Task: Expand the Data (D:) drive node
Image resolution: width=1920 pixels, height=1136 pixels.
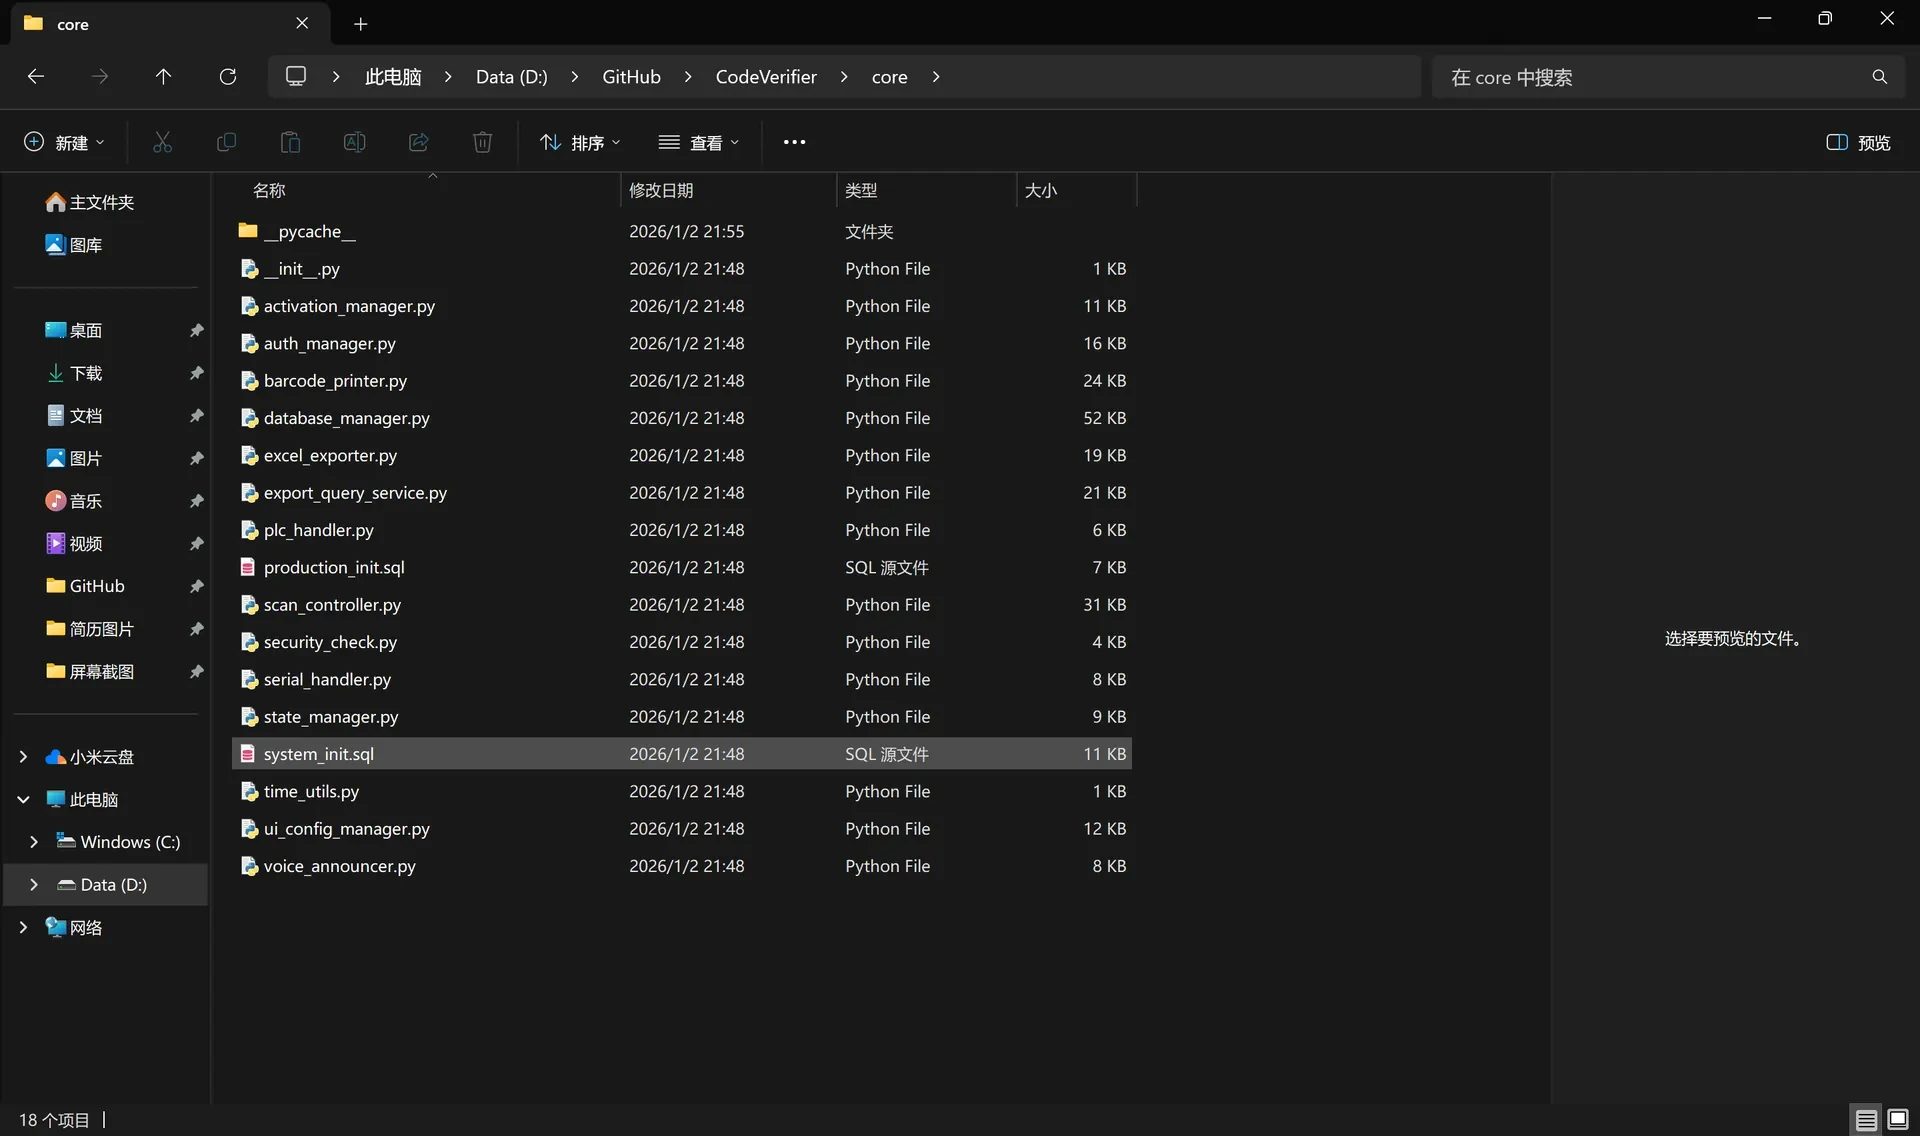Action: (34, 885)
